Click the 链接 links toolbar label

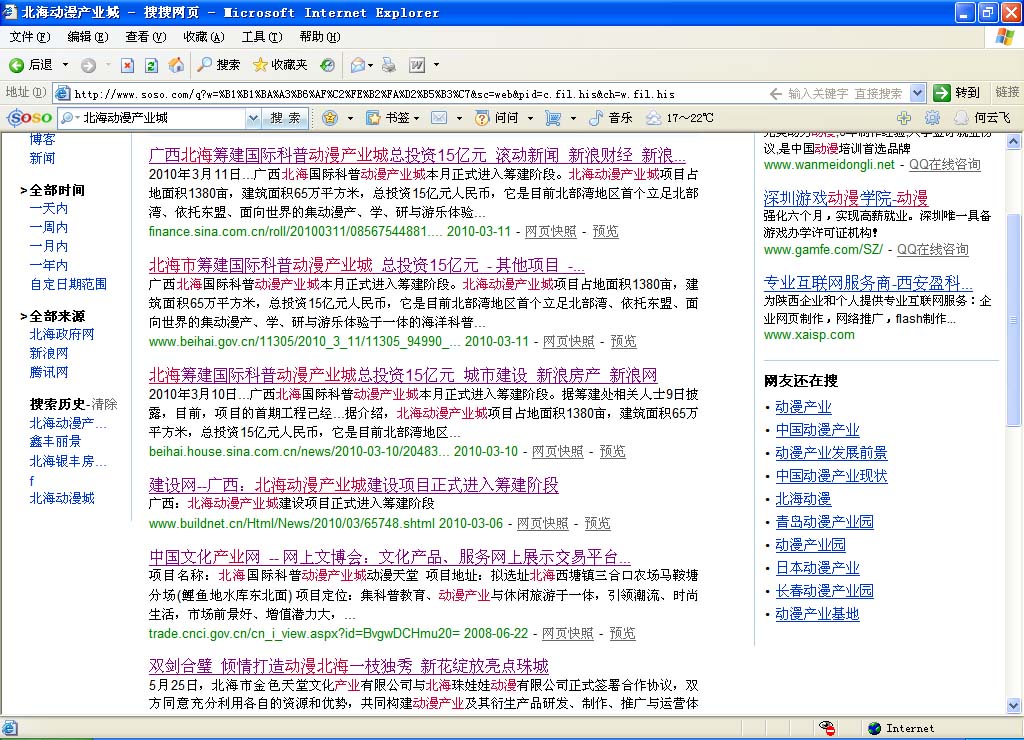tap(1008, 93)
